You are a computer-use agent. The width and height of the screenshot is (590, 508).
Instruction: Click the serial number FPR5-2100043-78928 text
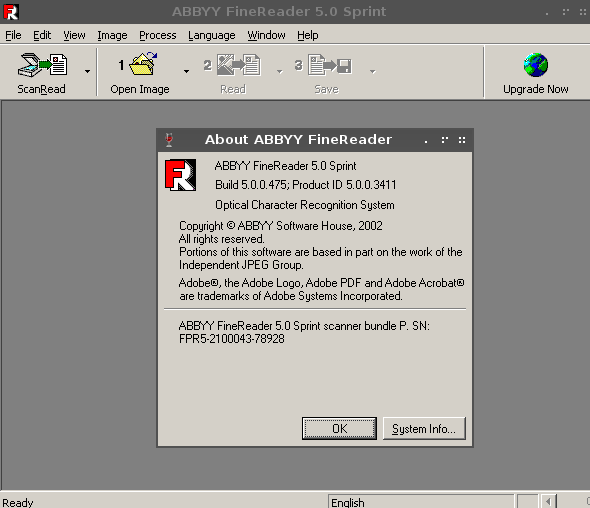pyautogui.click(x=232, y=339)
